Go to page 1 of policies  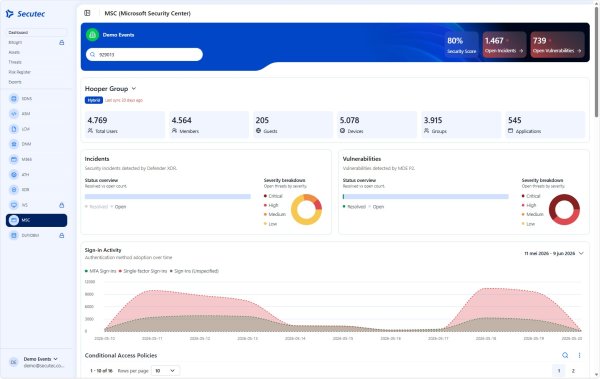(x=559, y=371)
